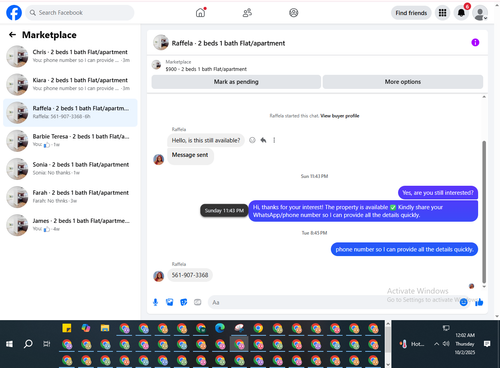Open Windows taskbar search
The width and height of the screenshot is (500, 368).
(28, 344)
